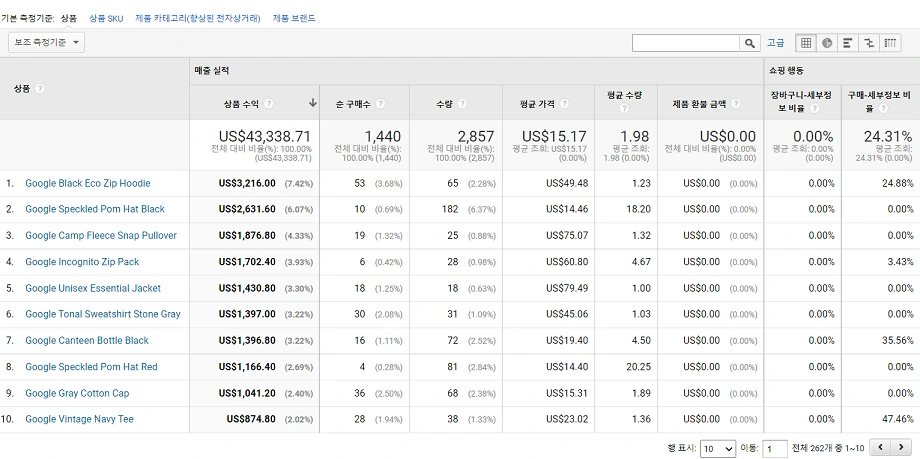This screenshot has width=920, height=459.
Task: Select 제품 카테고리(향상된 전자상거래) dimension
Action: pyautogui.click(x=198, y=18)
